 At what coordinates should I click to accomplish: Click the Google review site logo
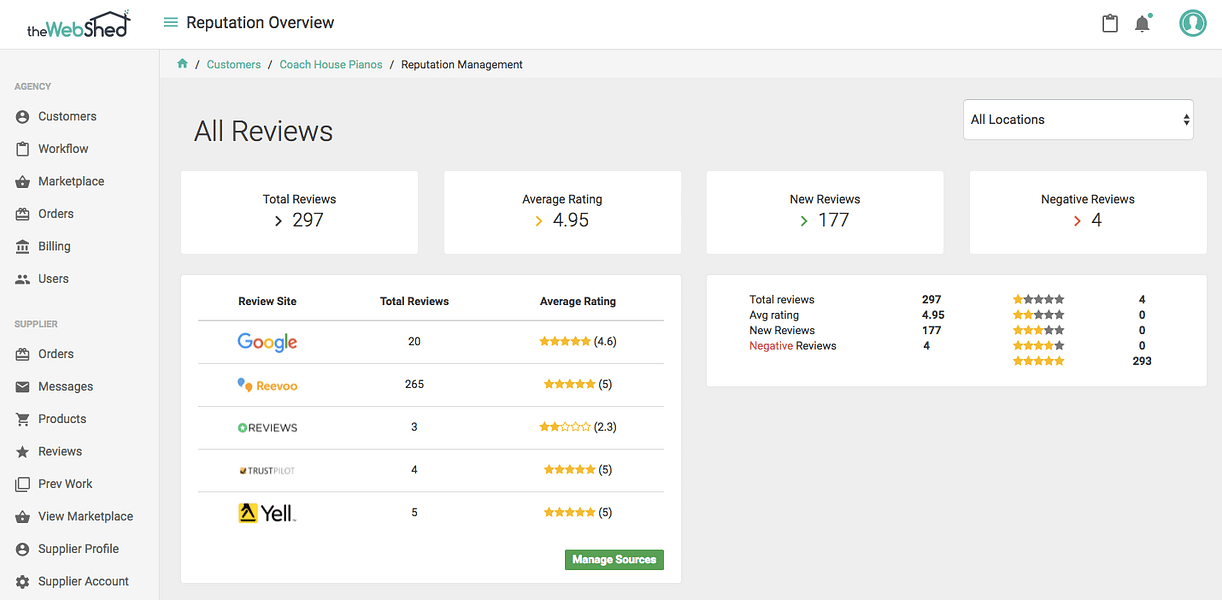click(267, 342)
